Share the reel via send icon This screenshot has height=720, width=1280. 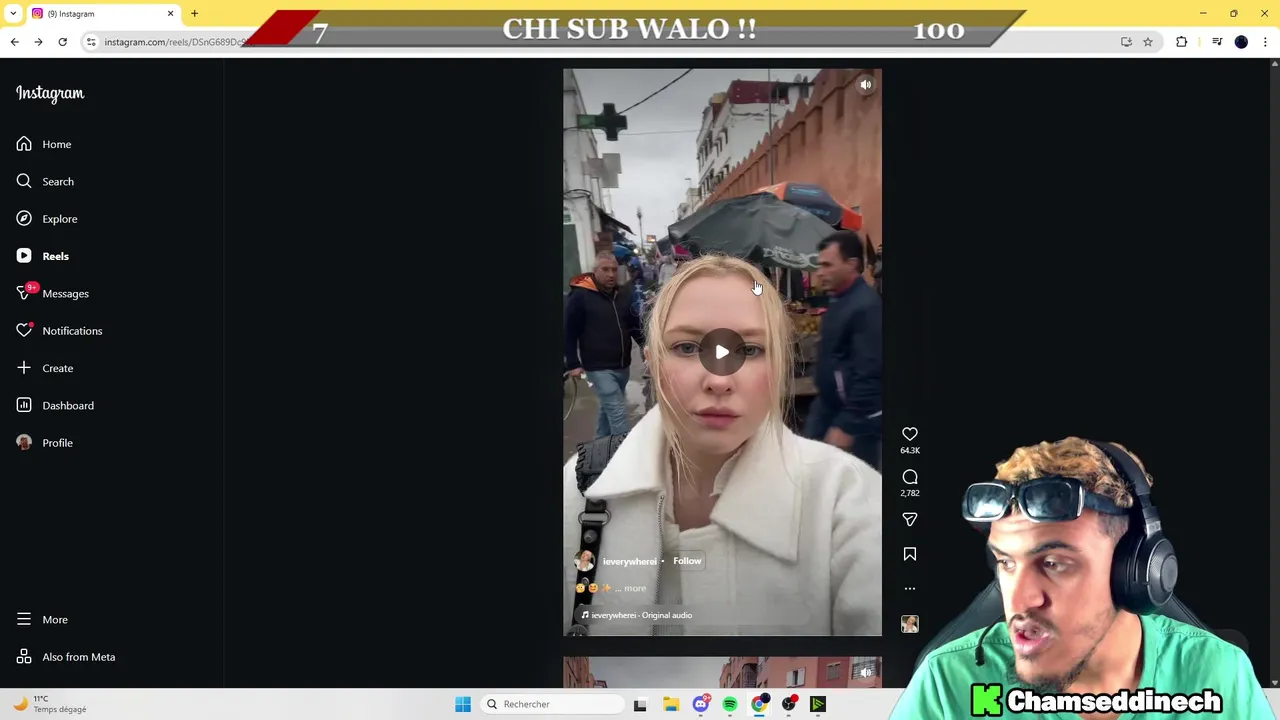910,520
